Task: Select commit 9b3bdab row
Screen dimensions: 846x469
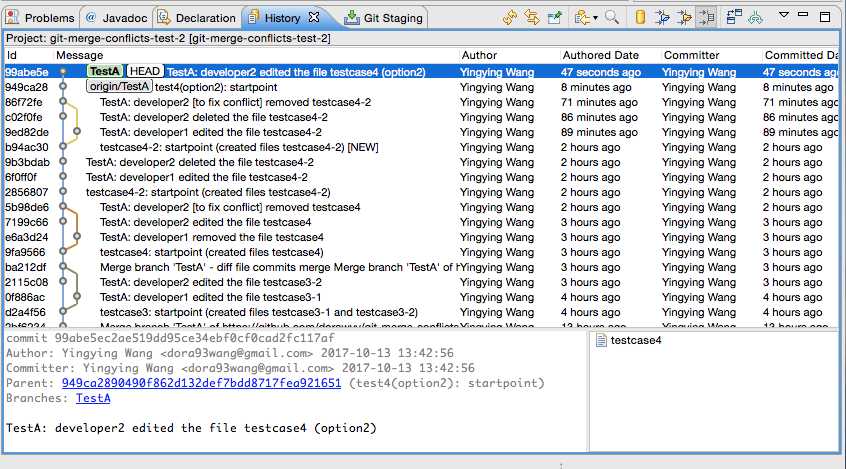Action: [x=421, y=162]
